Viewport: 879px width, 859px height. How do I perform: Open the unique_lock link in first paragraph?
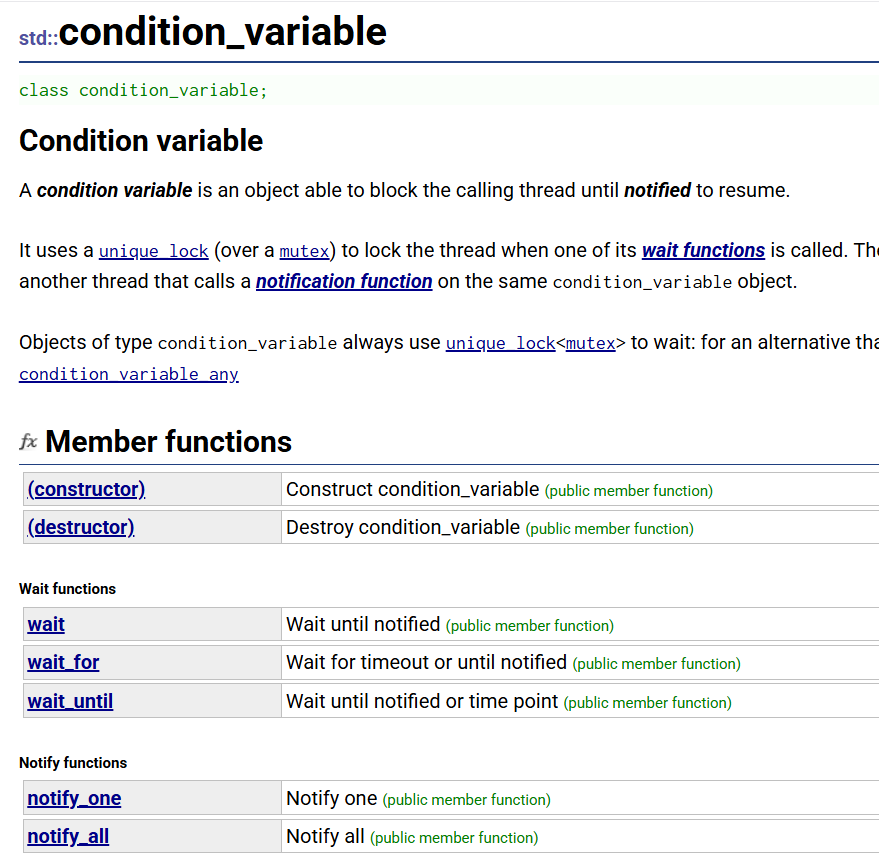pos(154,251)
